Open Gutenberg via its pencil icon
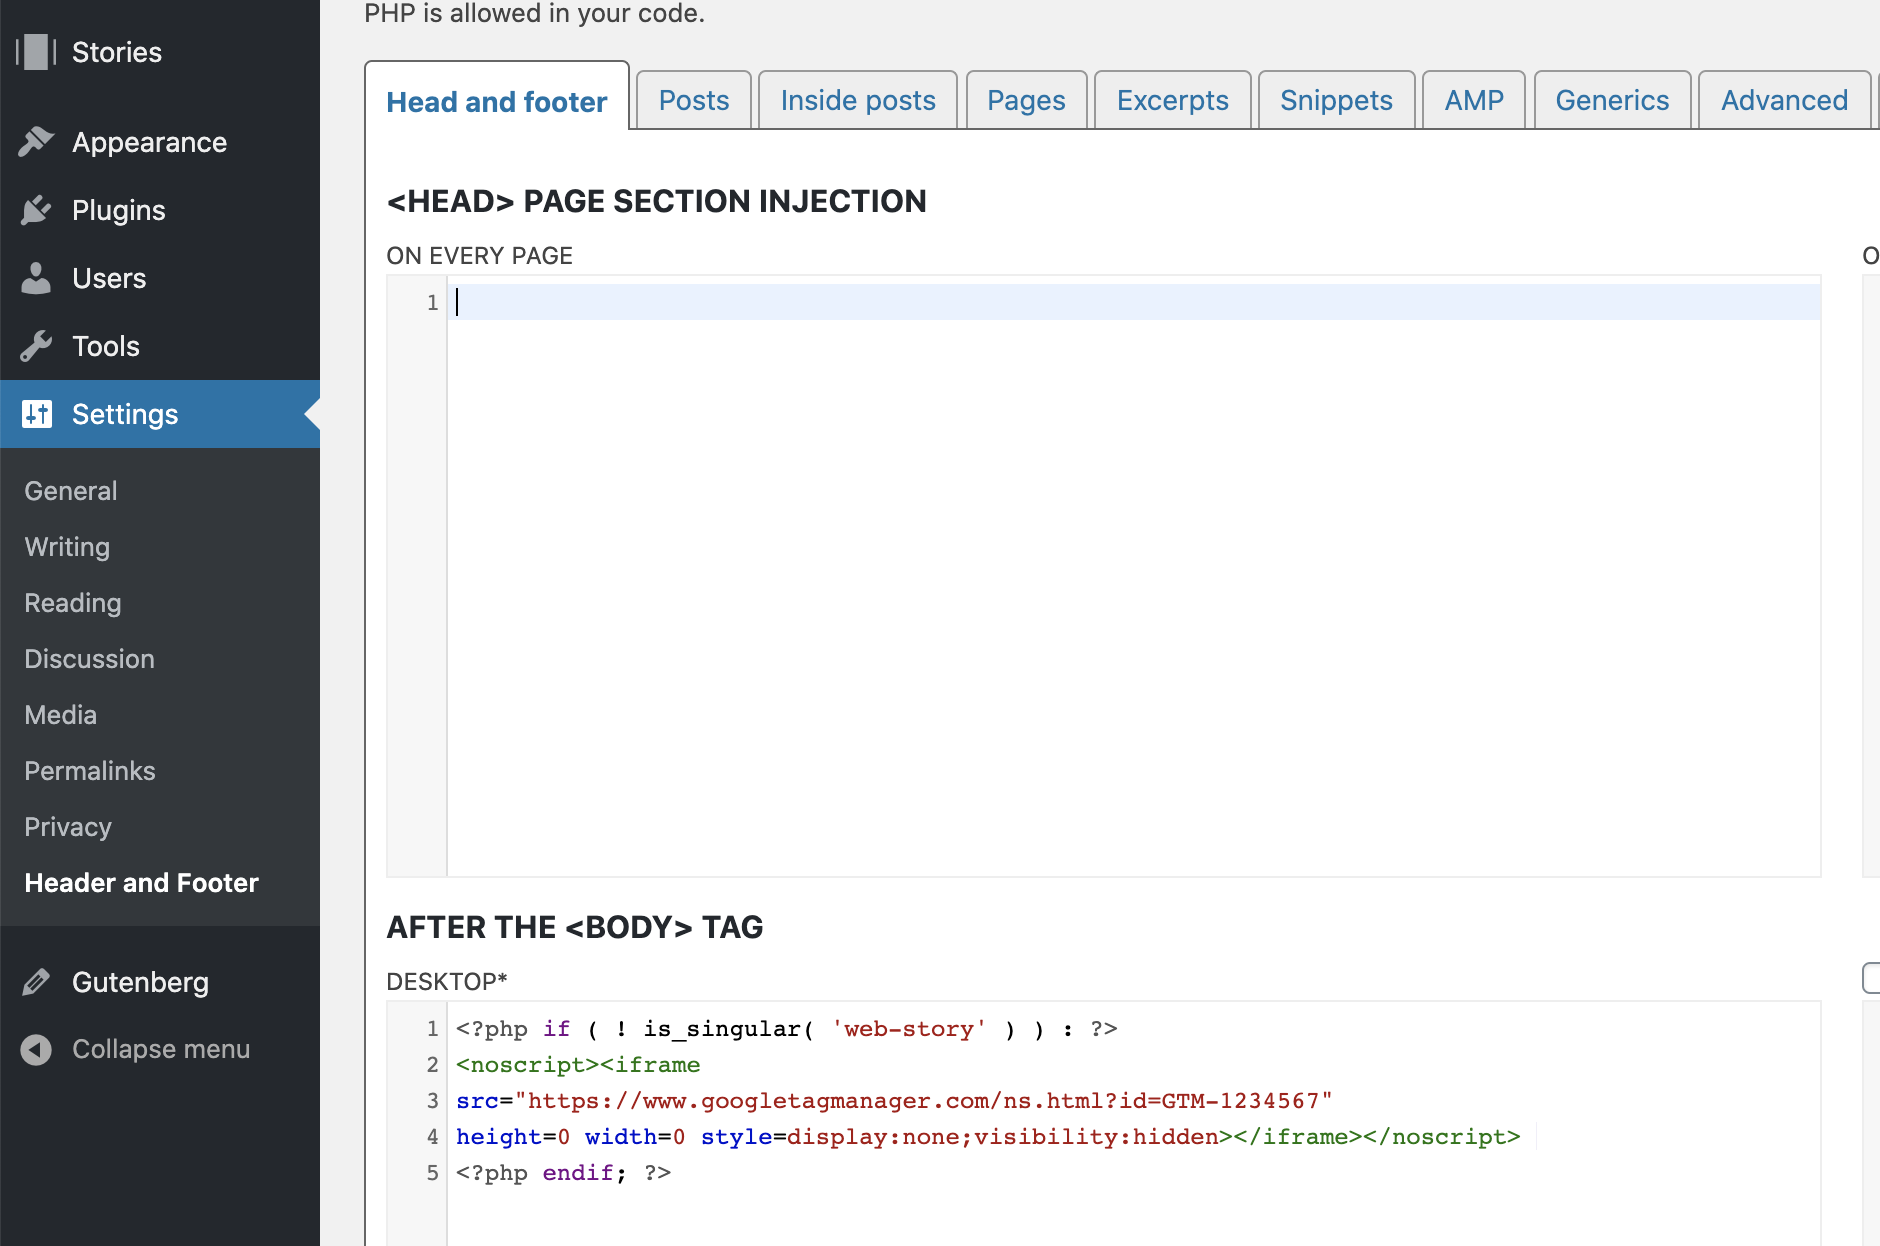Viewport: 1880px width, 1246px height. pos(36,981)
